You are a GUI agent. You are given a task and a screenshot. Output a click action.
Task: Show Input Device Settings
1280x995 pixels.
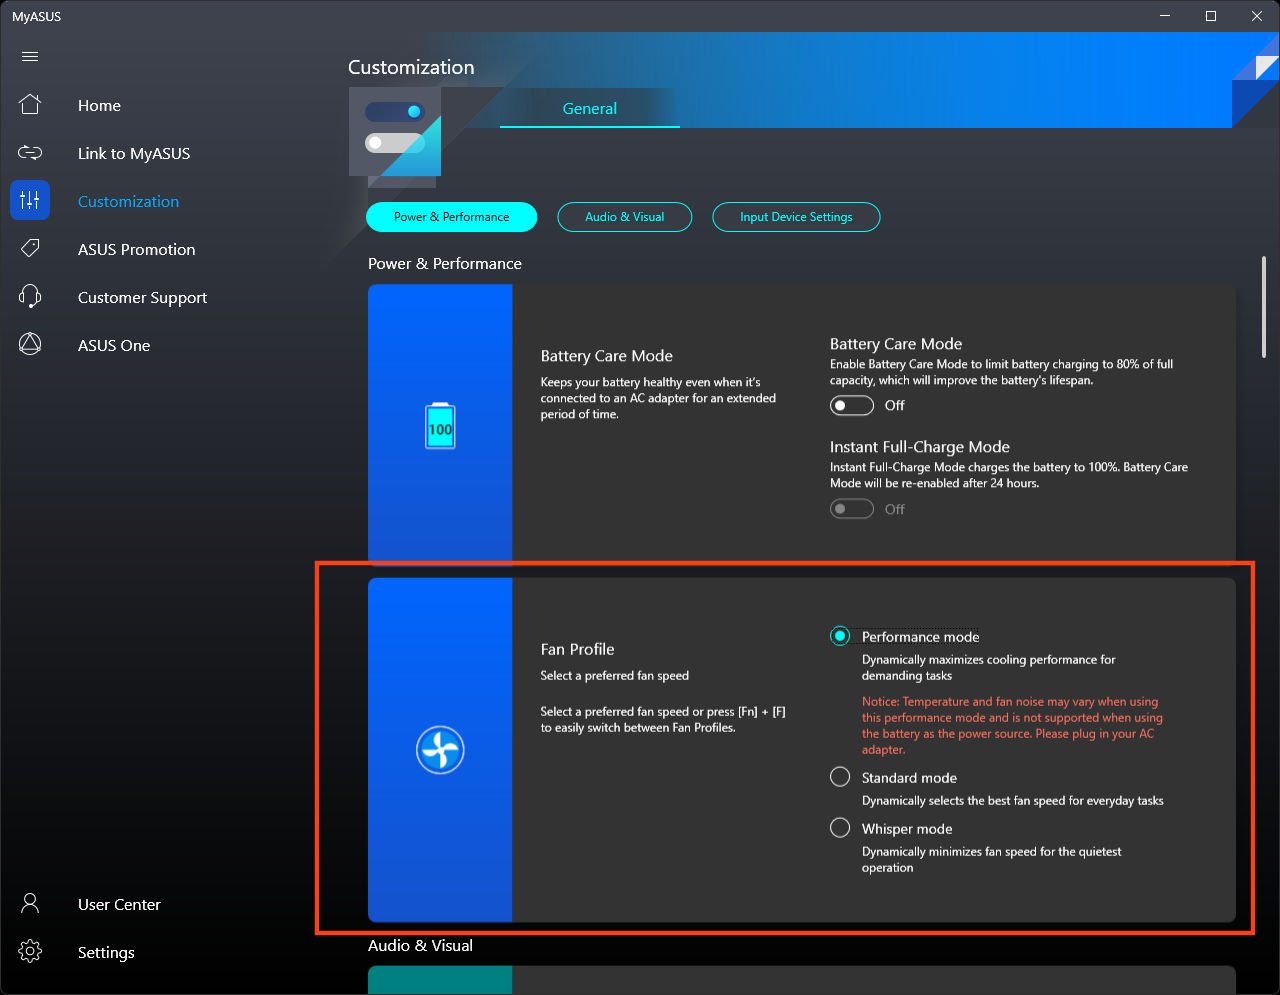(x=796, y=217)
